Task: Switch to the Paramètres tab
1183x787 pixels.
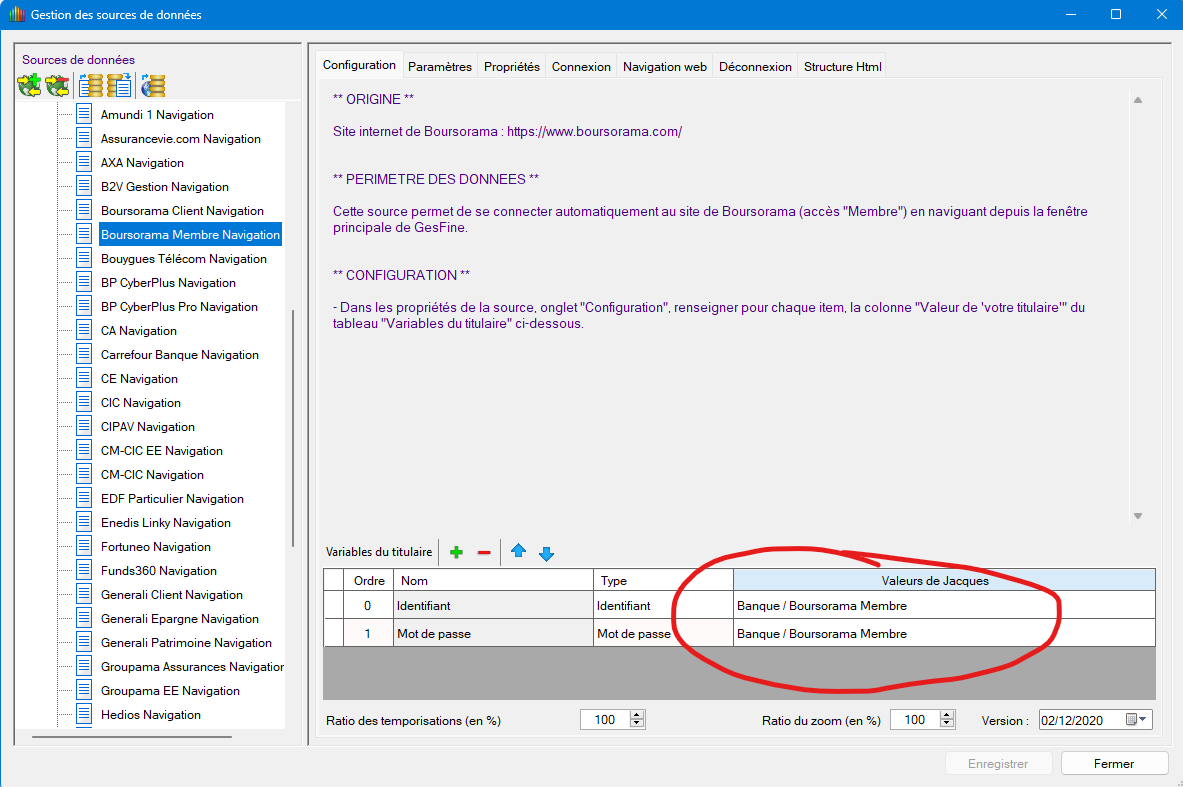Action: click(x=439, y=67)
